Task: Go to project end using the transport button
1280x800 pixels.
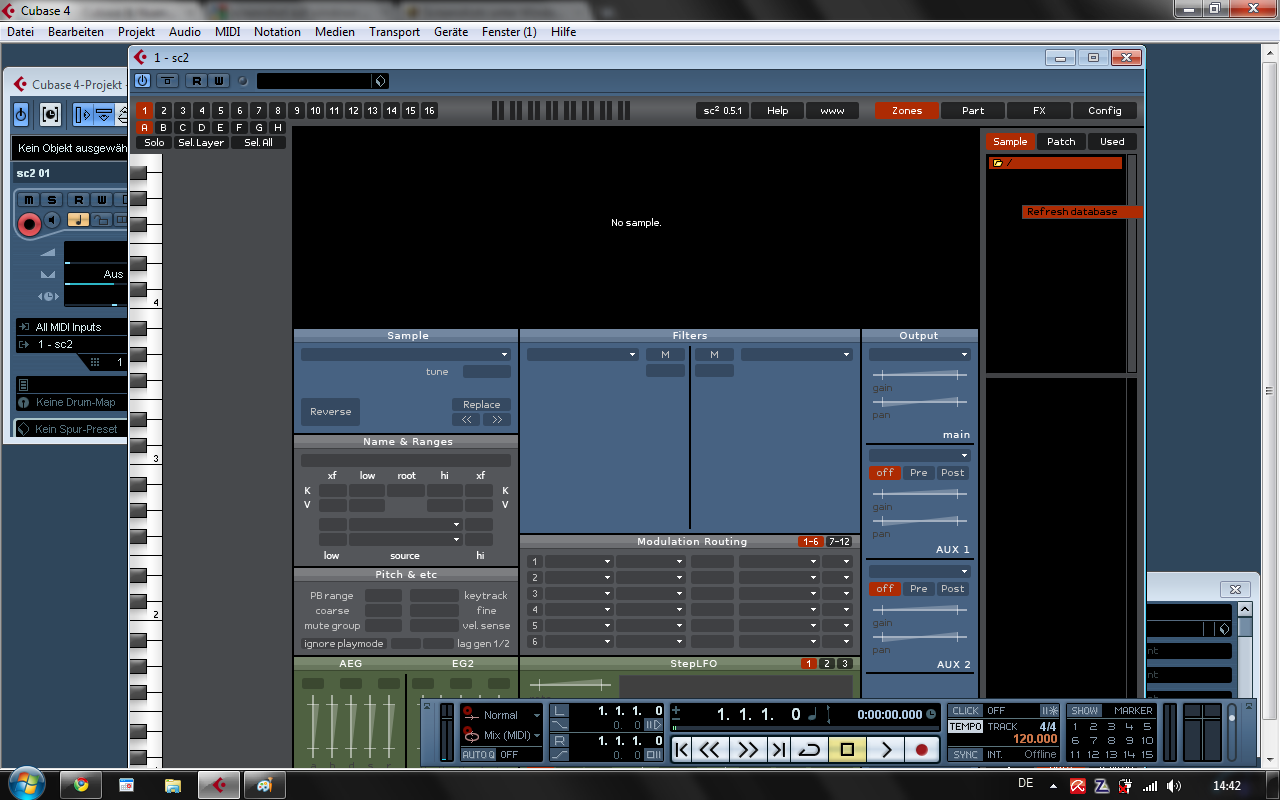Action: pos(778,749)
